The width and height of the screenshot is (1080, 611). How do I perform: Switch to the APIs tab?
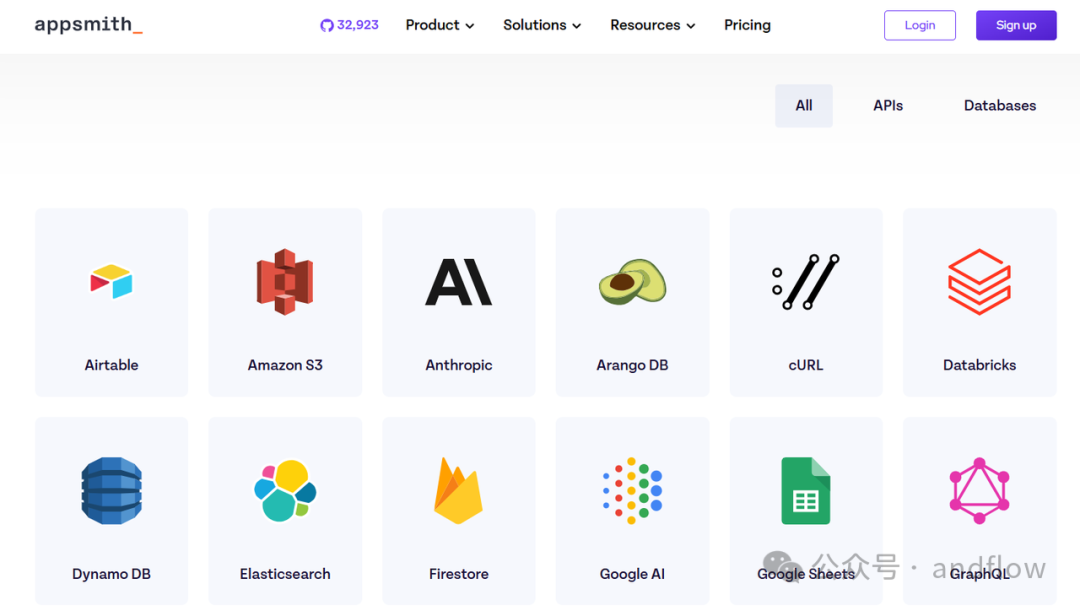(x=888, y=105)
